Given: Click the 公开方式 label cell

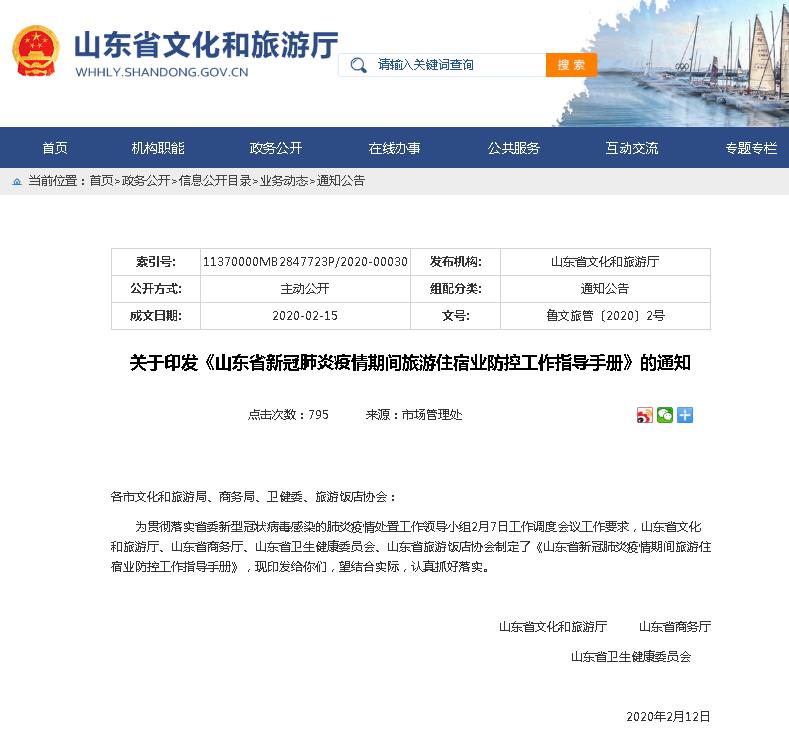Looking at the screenshot, I should tap(156, 289).
